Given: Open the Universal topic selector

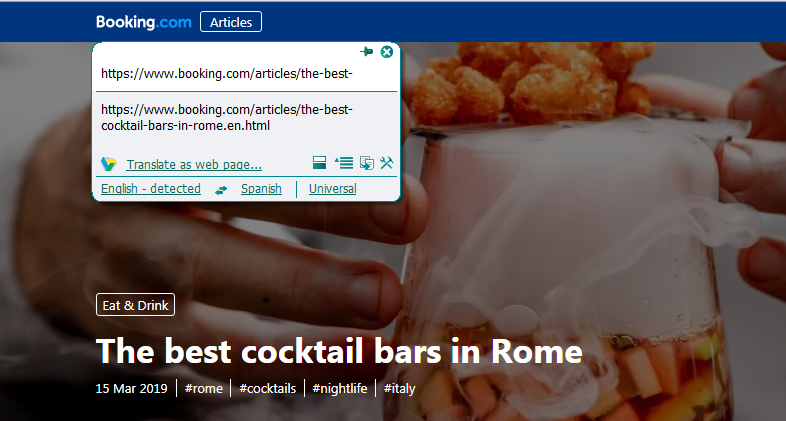Looking at the screenshot, I should click(x=332, y=189).
